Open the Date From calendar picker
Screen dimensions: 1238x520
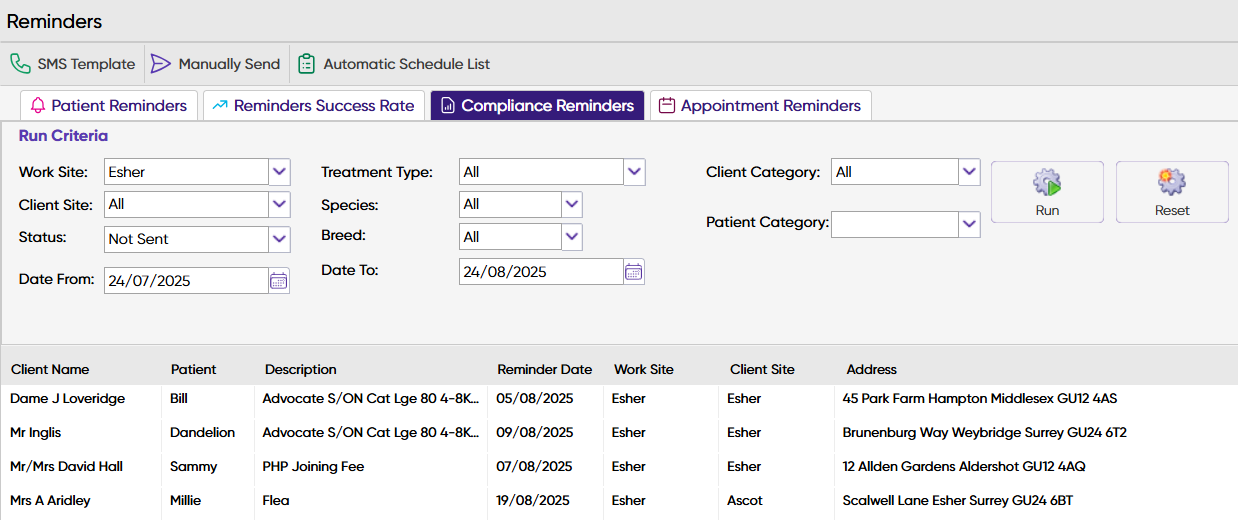279,281
